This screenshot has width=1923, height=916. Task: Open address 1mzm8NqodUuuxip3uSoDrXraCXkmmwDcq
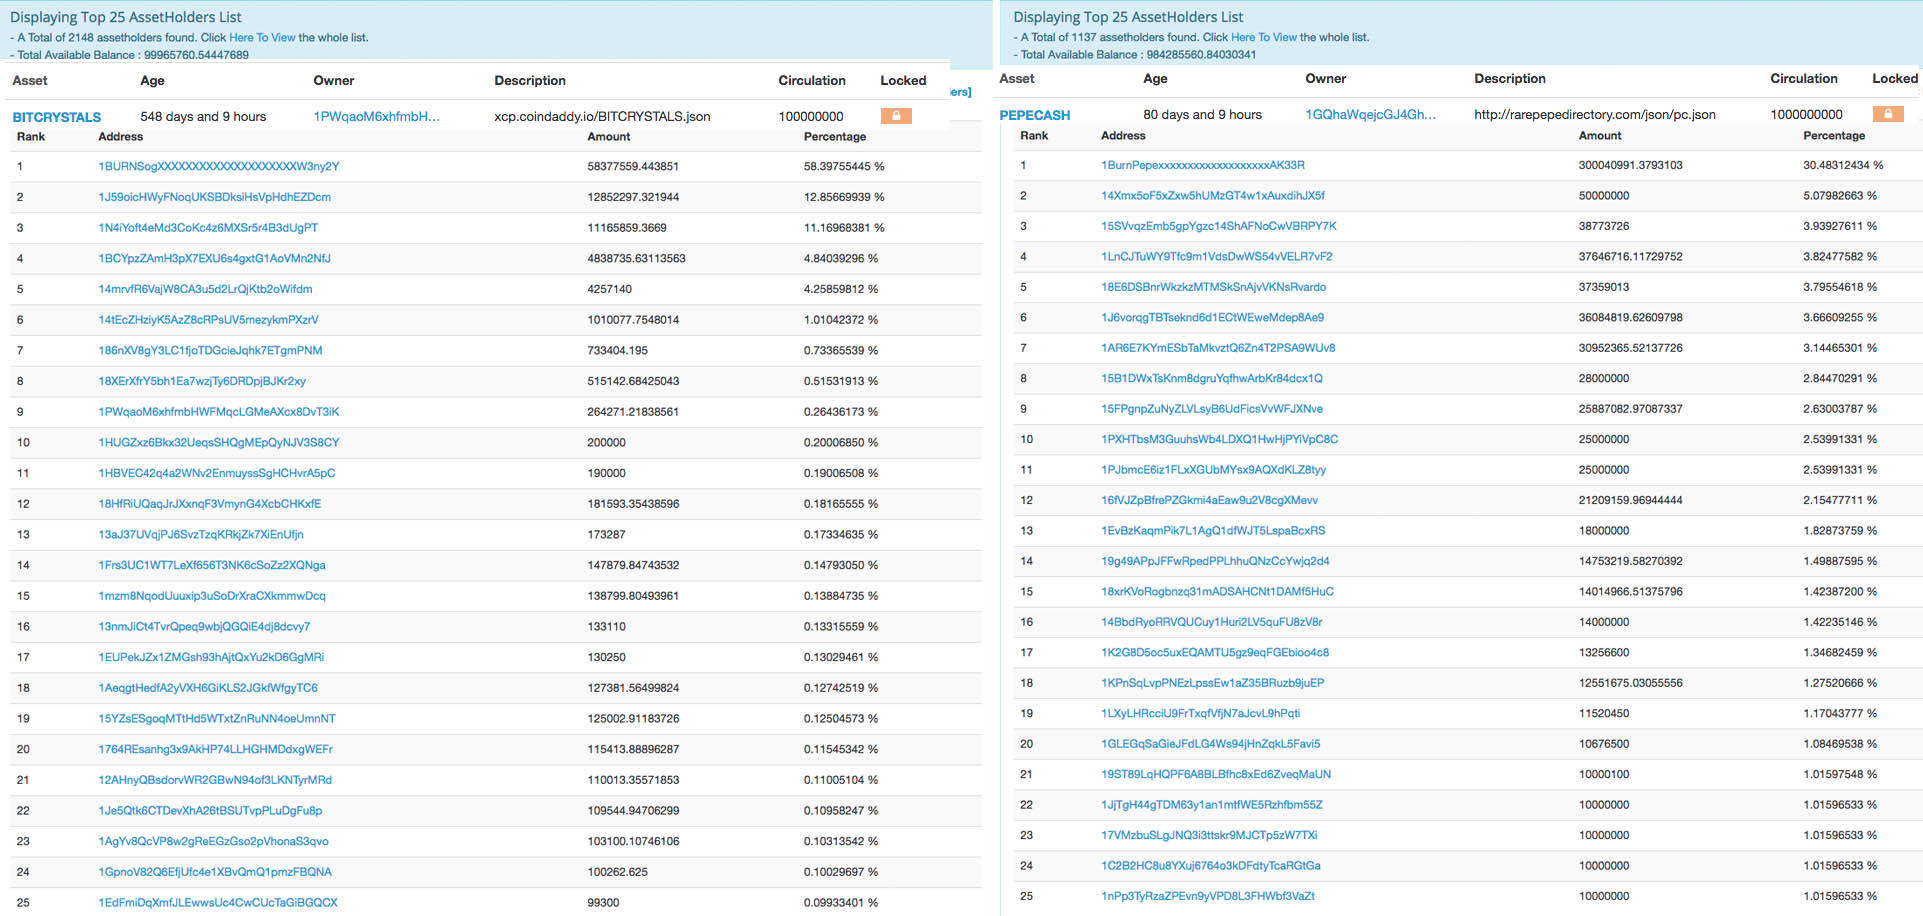[x=212, y=596]
